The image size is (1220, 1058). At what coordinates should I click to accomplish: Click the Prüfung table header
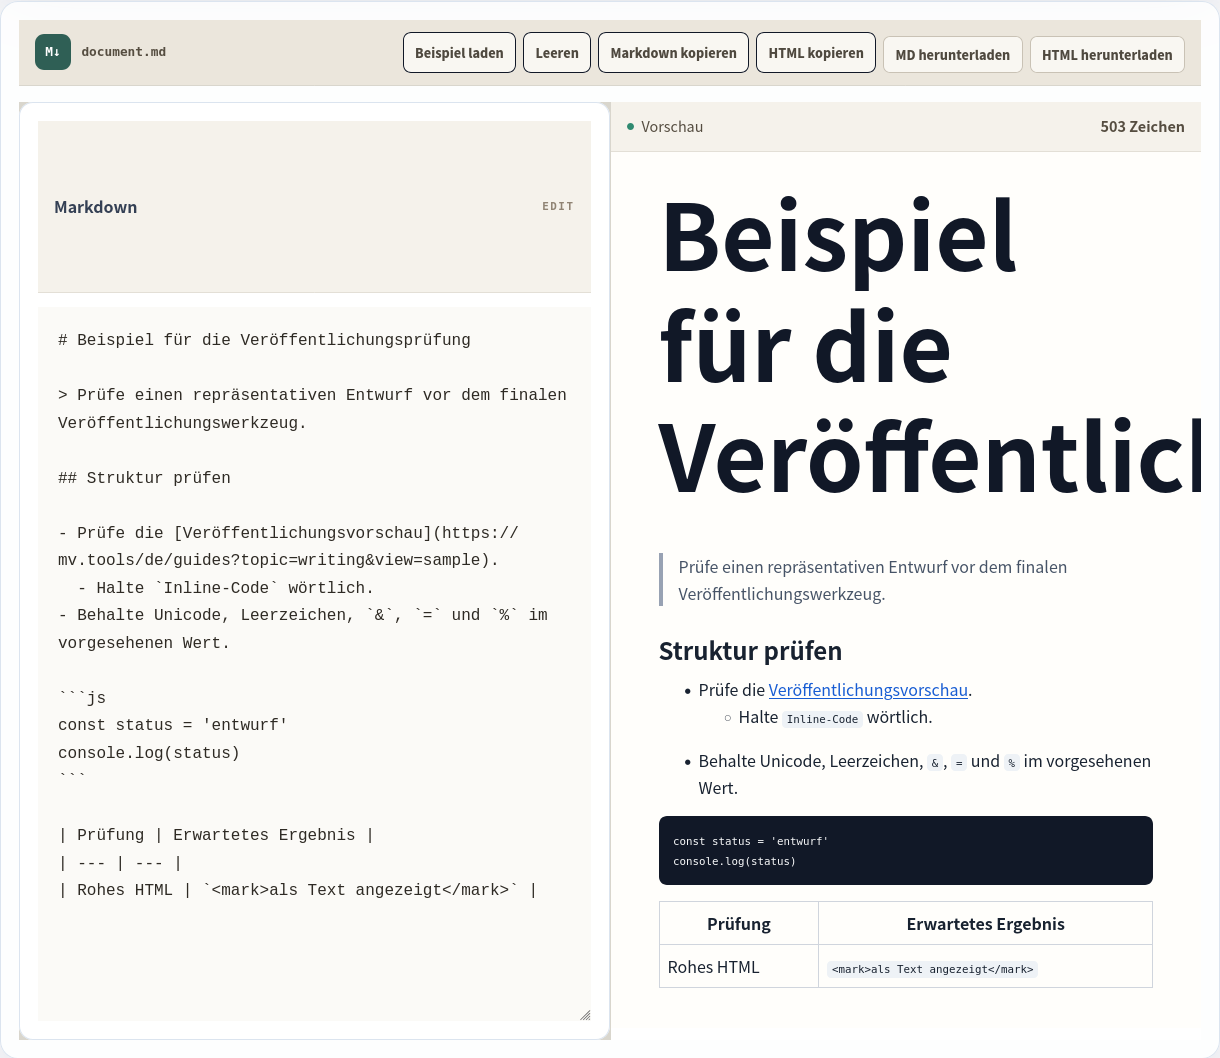click(739, 923)
